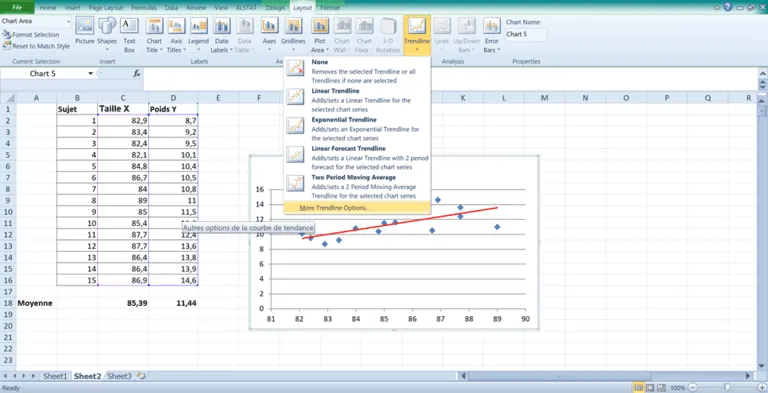The height and width of the screenshot is (393, 768).
Task: Select the Page Layout view icon
Action: click(649, 388)
